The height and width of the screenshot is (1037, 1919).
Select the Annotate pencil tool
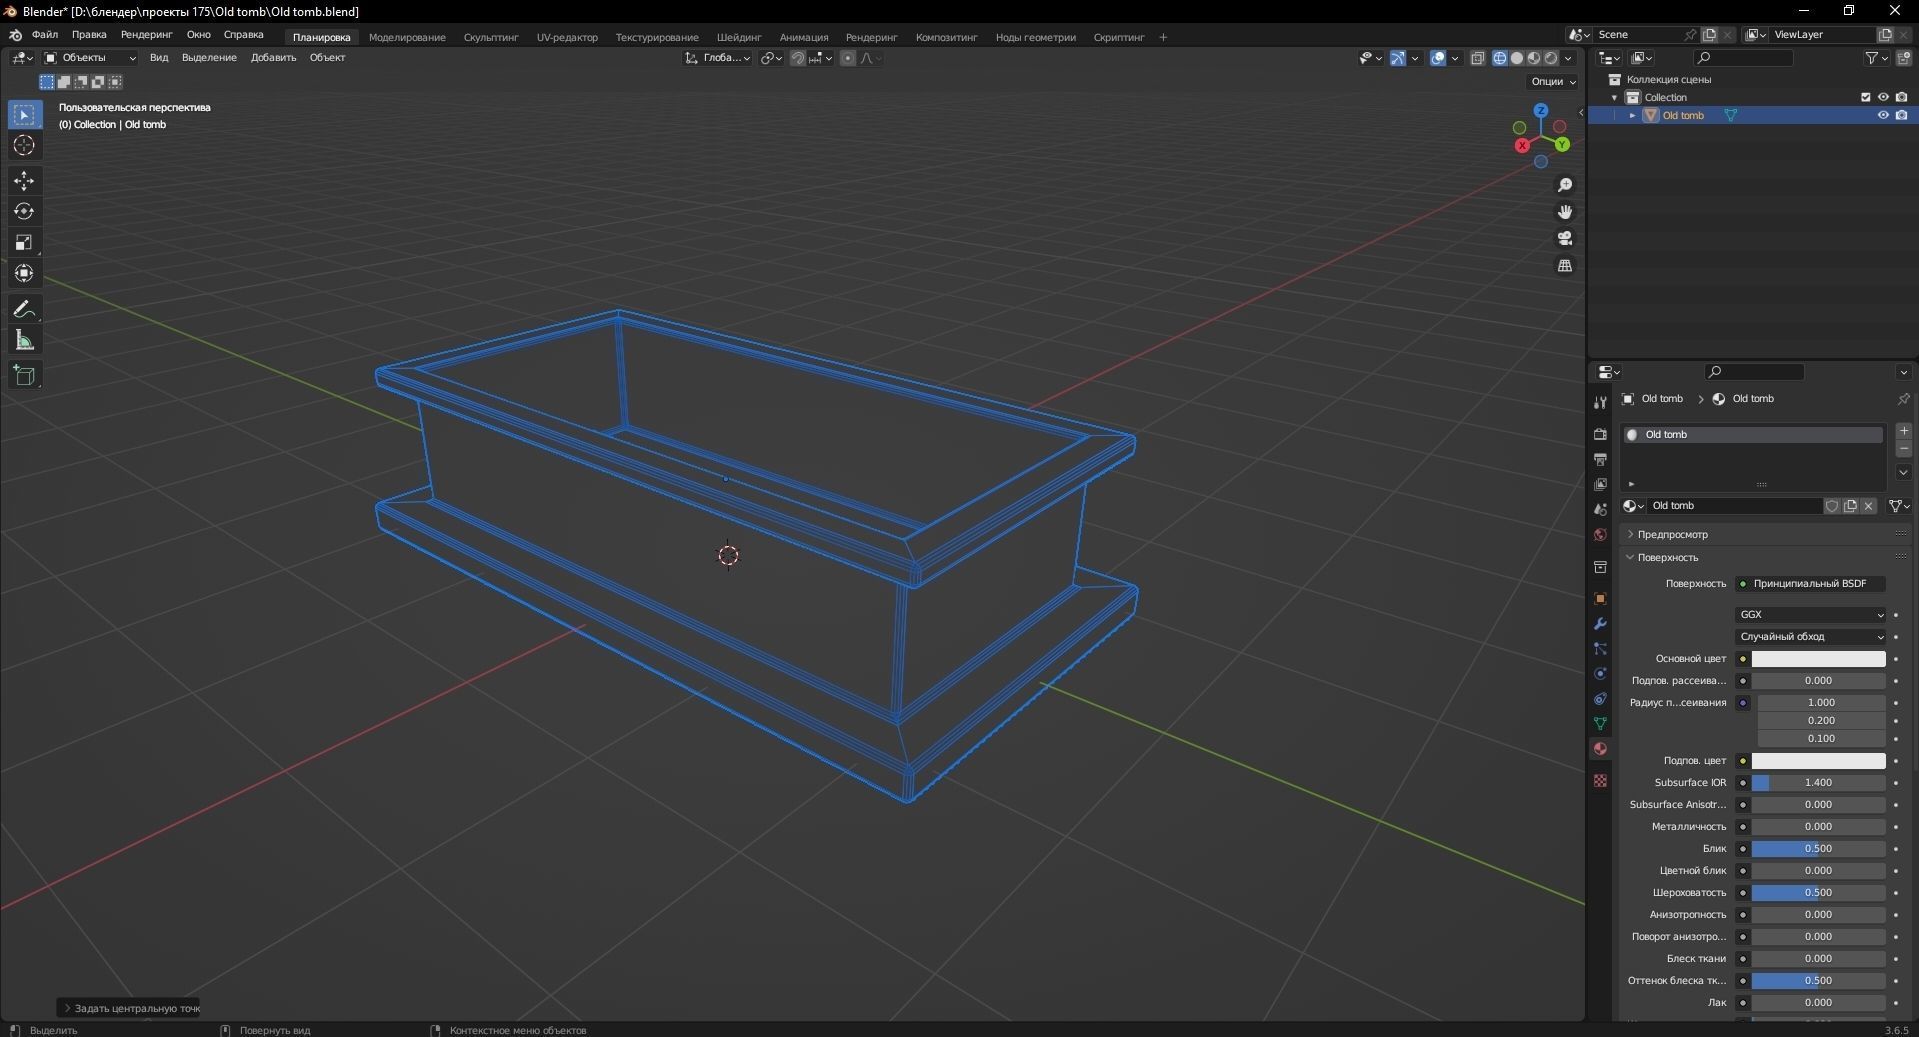click(24, 310)
